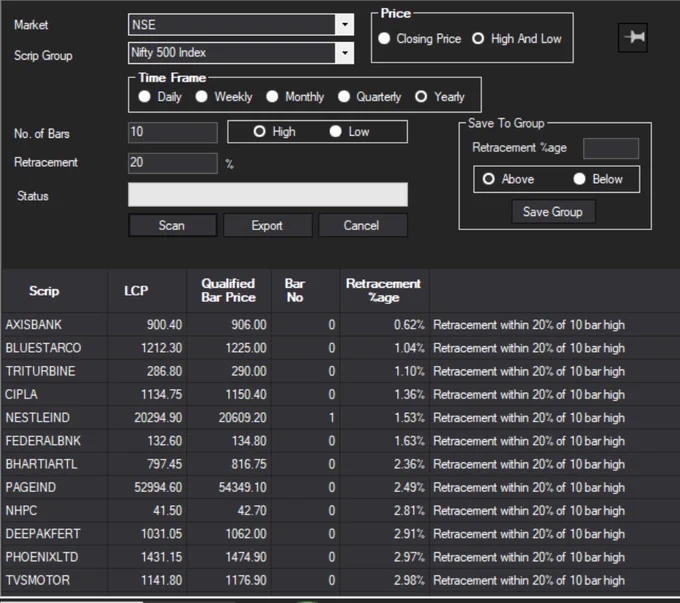Select the PAGEIND scrip
The image size is (680, 603).
click(x=31, y=487)
